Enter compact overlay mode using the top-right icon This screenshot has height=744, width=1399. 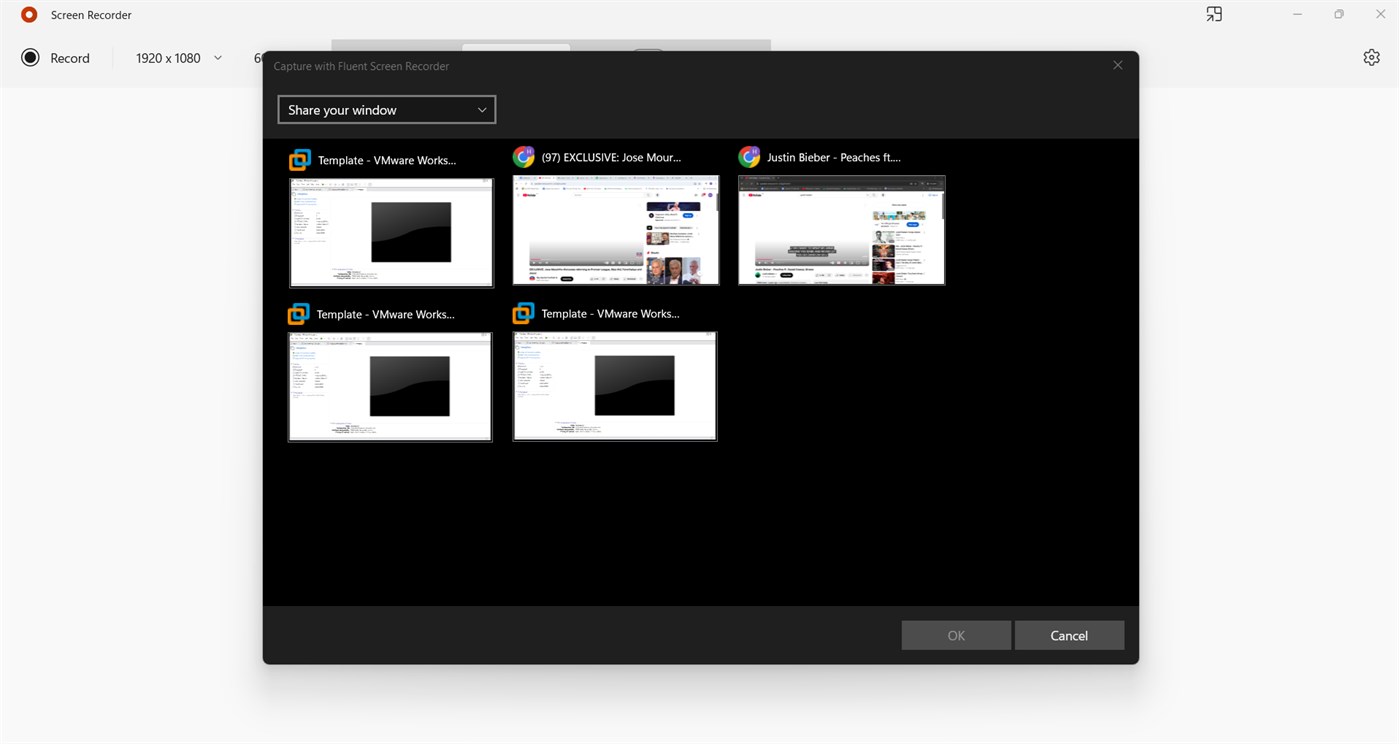click(x=1214, y=14)
